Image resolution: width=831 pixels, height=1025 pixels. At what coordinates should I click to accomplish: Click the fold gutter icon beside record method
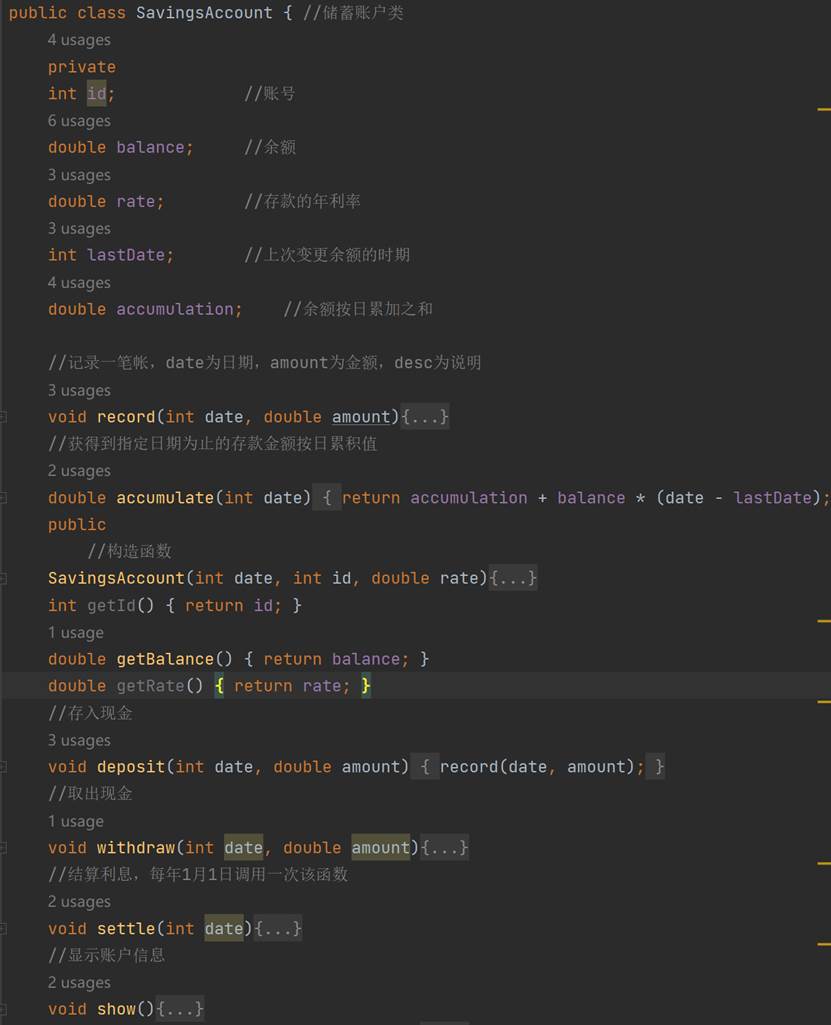click(x=4, y=417)
